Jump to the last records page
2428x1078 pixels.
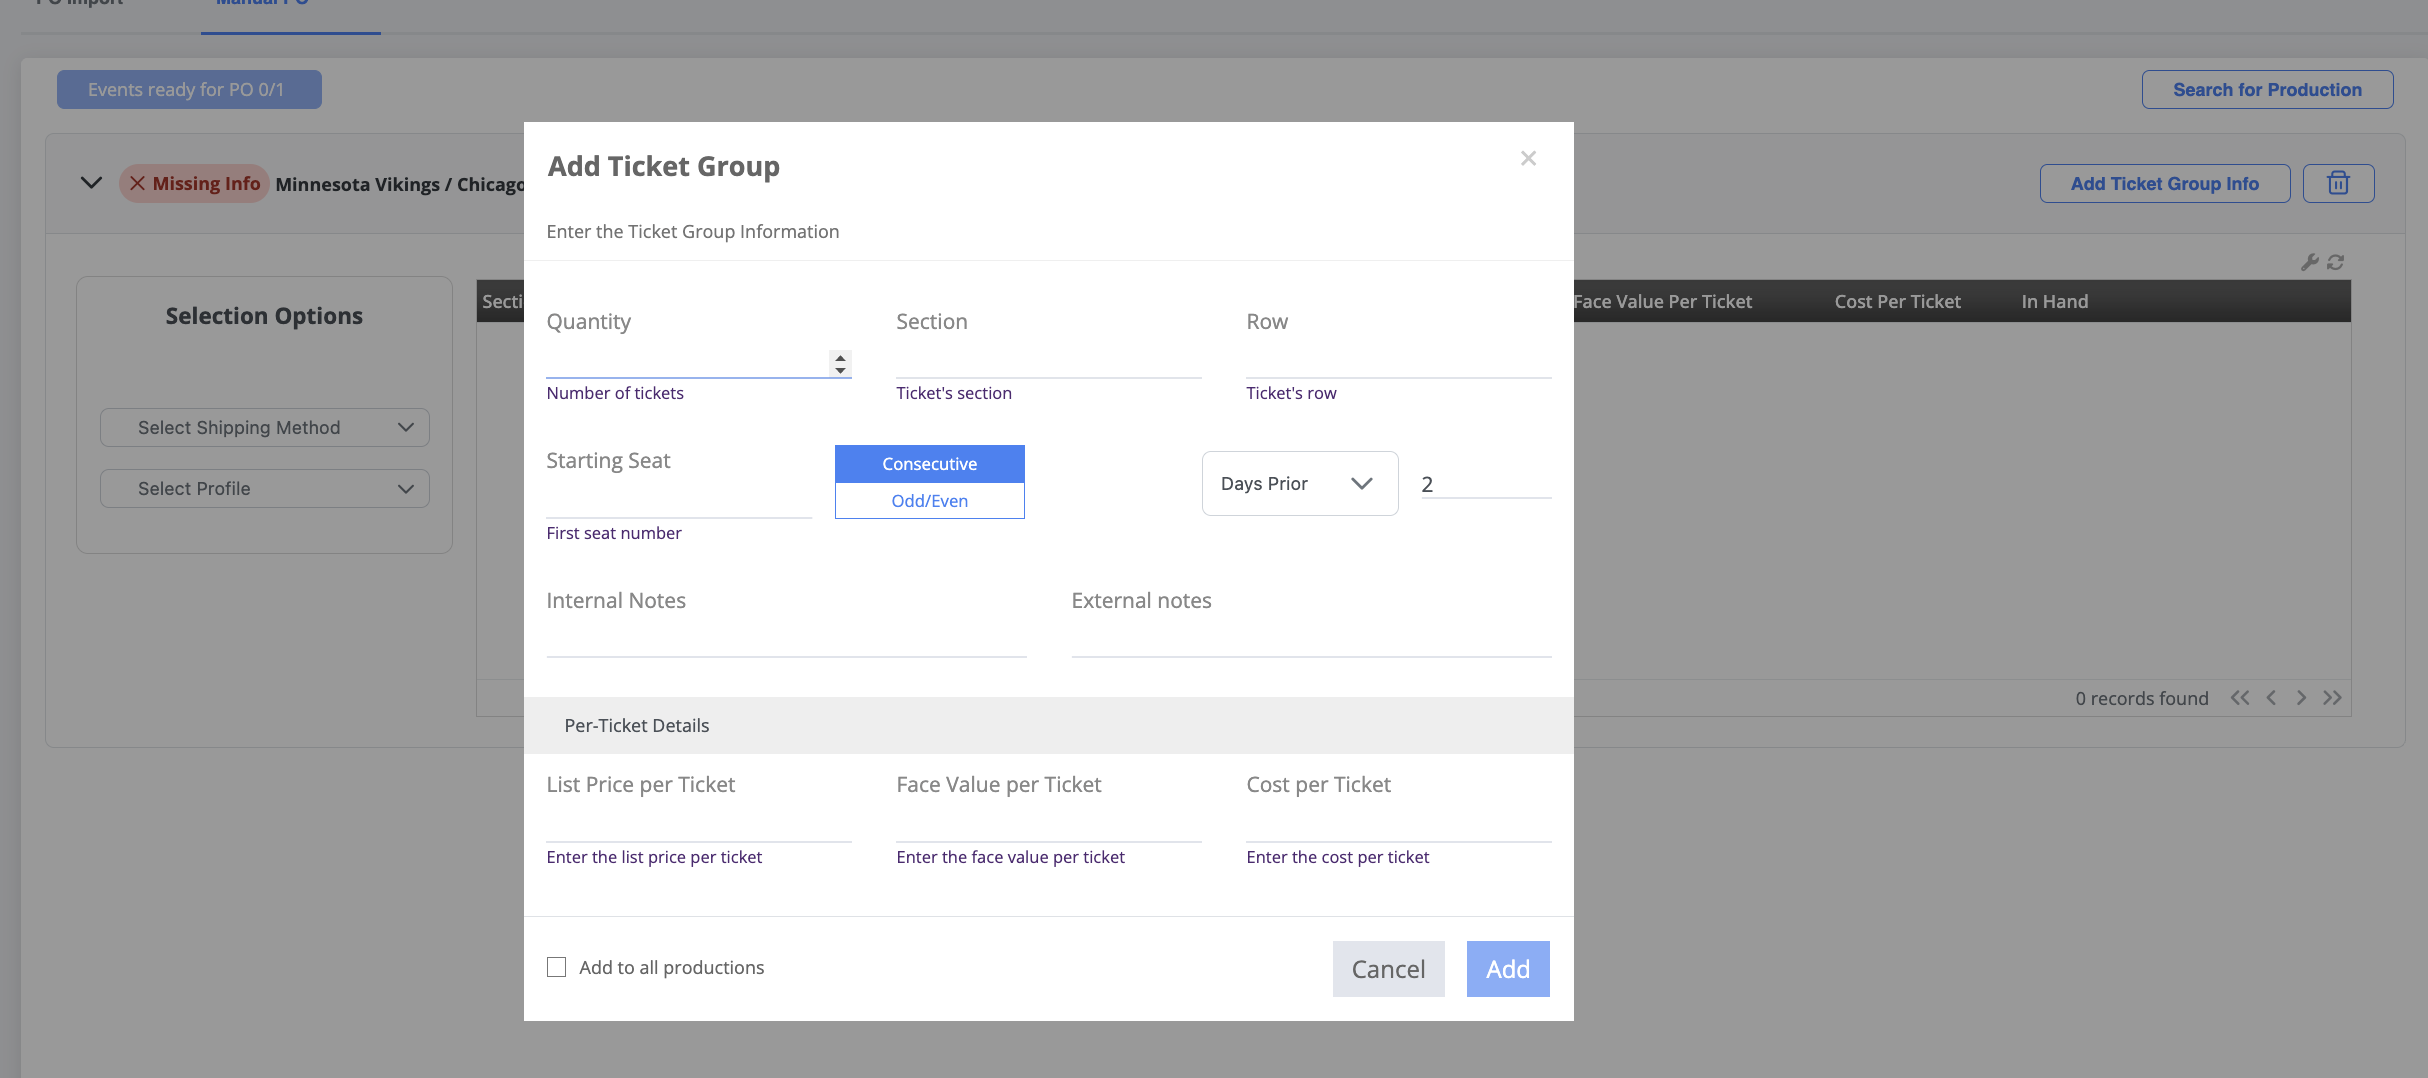coord(2333,698)
